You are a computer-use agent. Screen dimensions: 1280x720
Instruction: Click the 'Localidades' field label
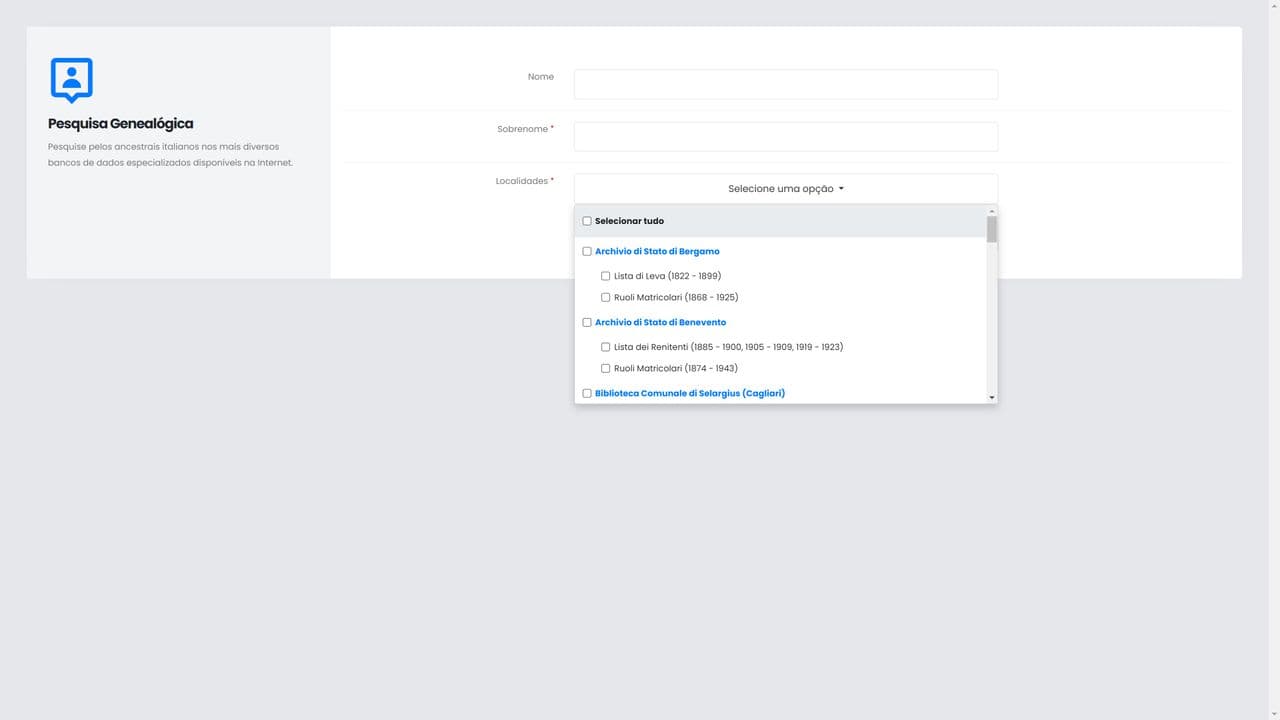pyautogui.click(x=522, y=181)
